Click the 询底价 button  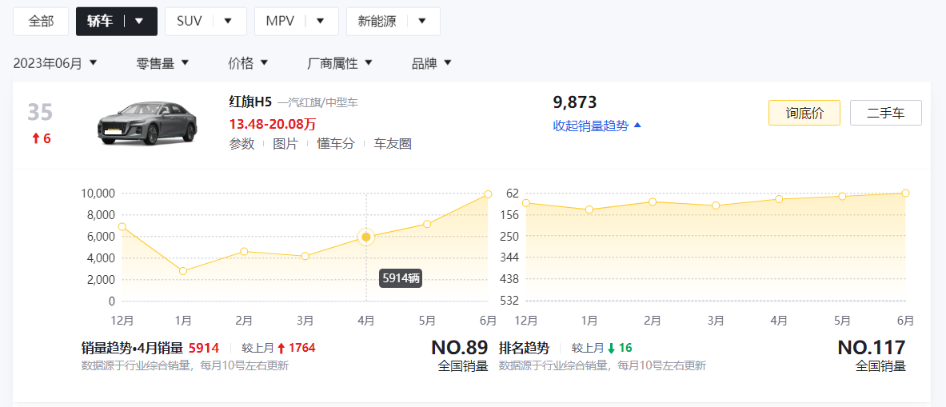804,113
